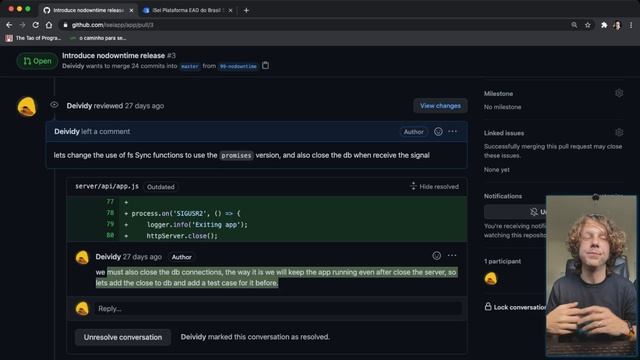The width and height of the screenshot is (640, 360).
Task: Switch to Introduce nodowntime release tab
Action: point(88,10)
